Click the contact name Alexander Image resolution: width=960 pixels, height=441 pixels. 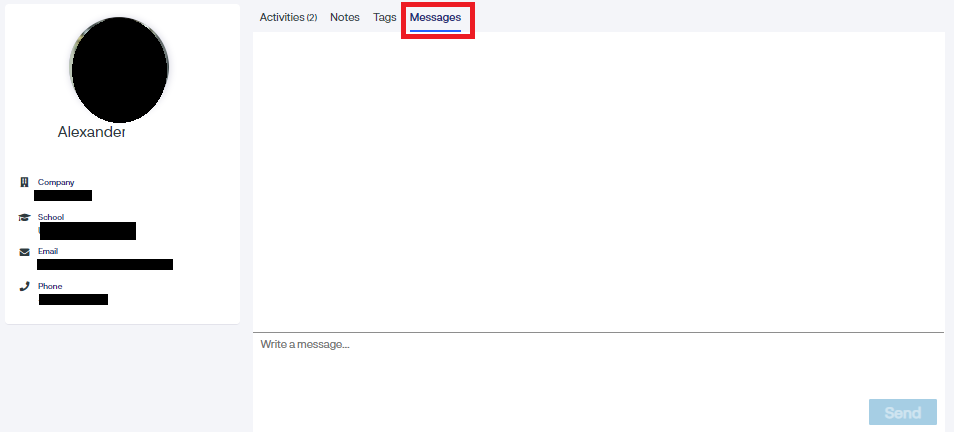(91, 132)
